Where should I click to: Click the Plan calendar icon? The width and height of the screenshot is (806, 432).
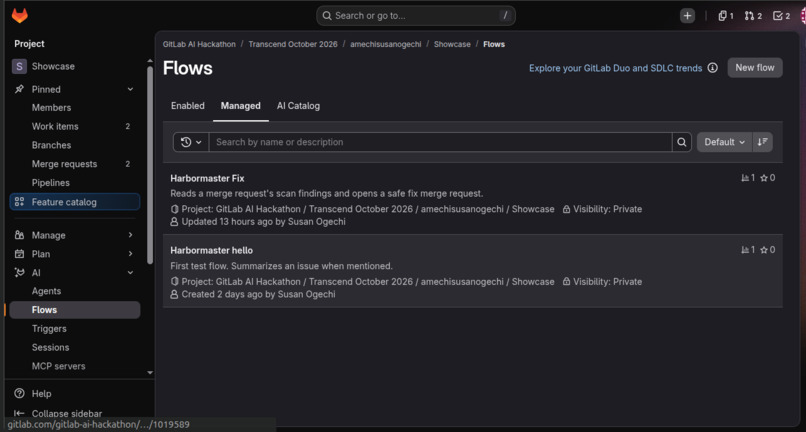tap(19, 254)
